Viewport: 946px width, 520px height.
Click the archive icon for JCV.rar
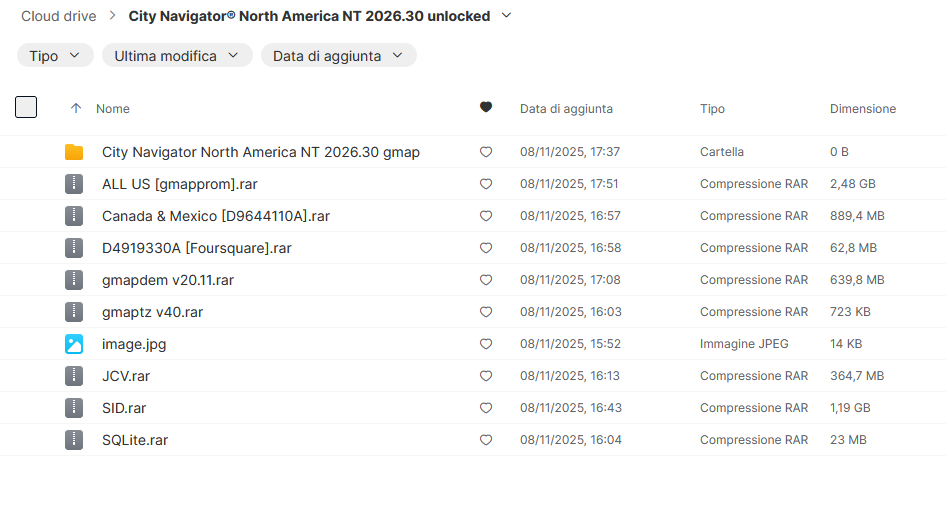[74, 376]
